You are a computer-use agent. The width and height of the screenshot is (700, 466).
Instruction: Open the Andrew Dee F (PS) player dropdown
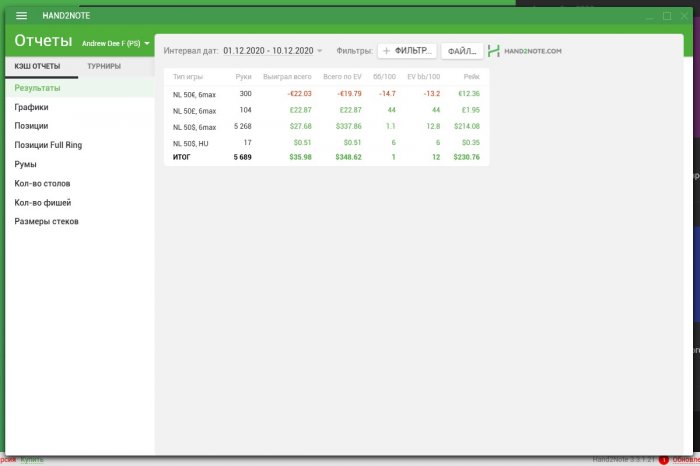pos(116,43)
